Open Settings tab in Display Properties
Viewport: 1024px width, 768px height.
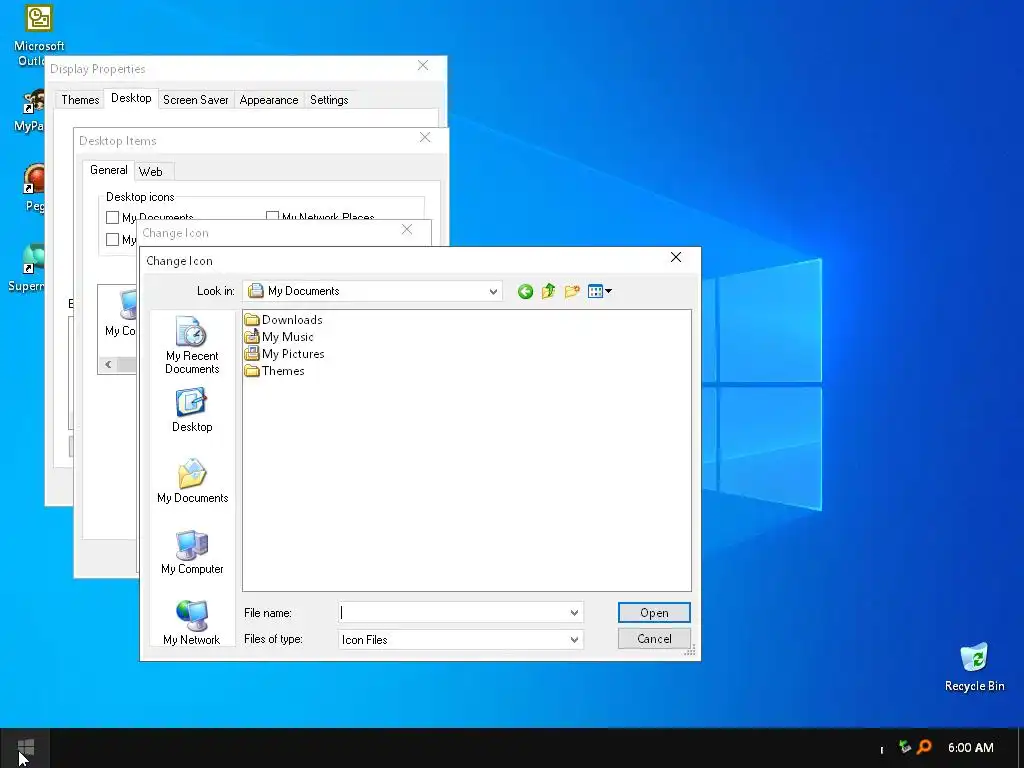(x=329, y=99)
